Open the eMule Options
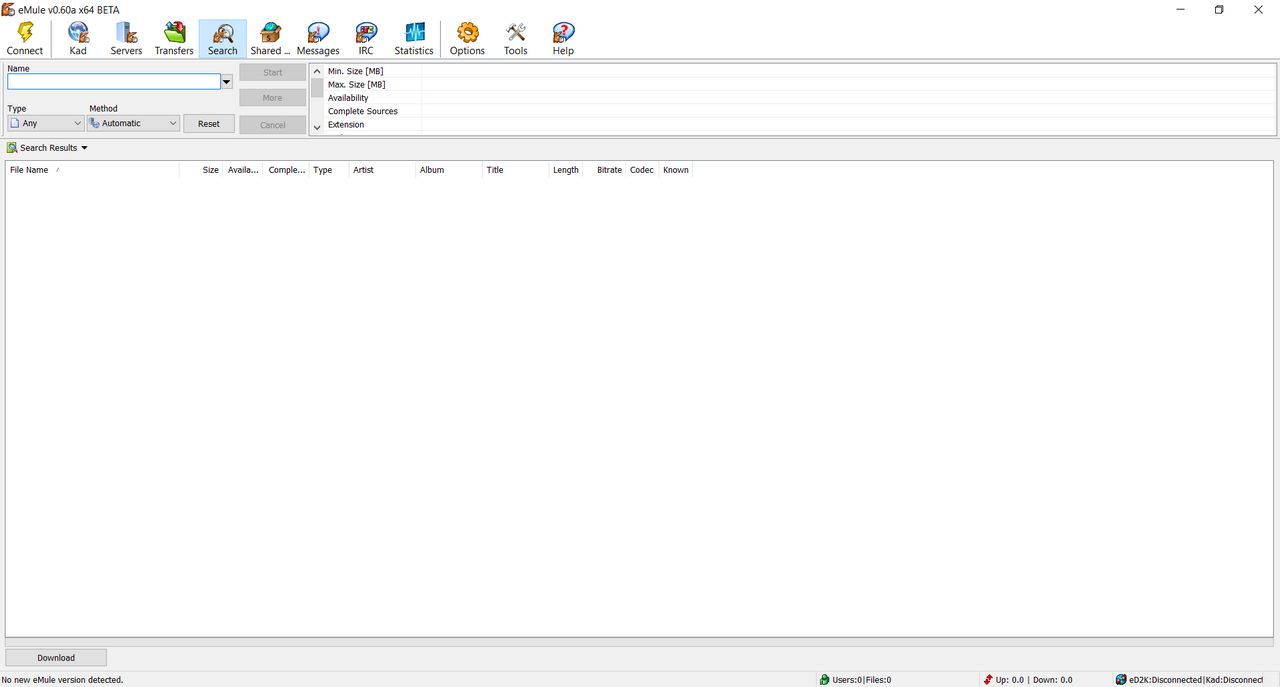 [x=466, y=37]
